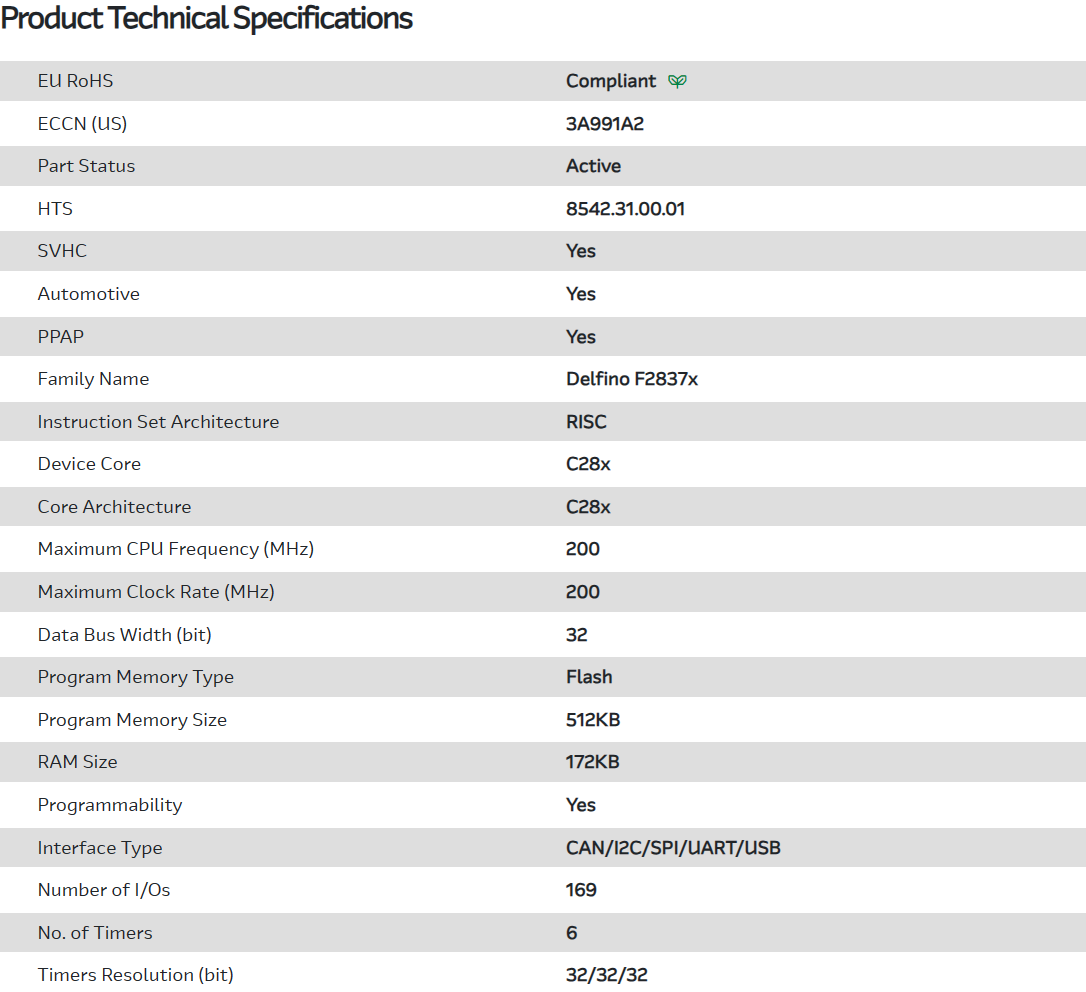Click the Device Core C28x value
This screenshot has height=992, width=1086.
click(x=588, y=464)
